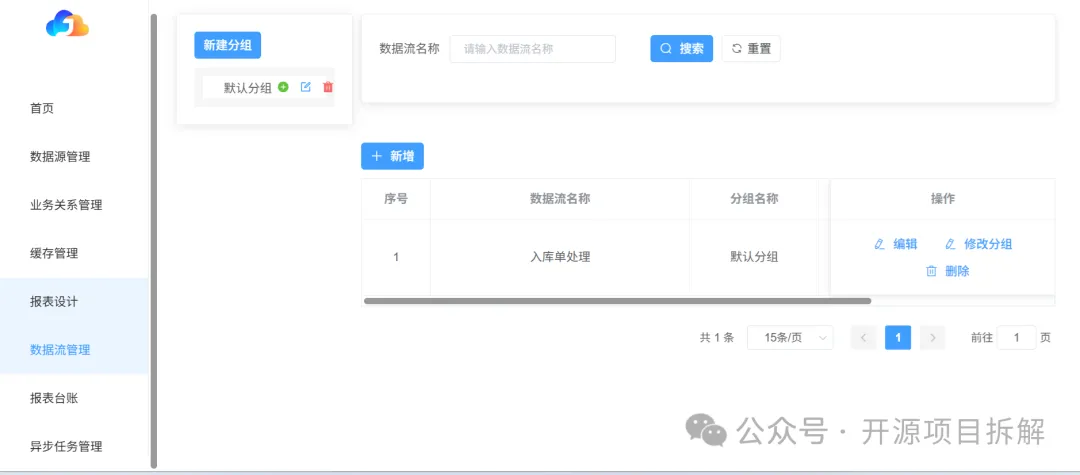Select the 默认分组 tree node

tap(248, 87)
